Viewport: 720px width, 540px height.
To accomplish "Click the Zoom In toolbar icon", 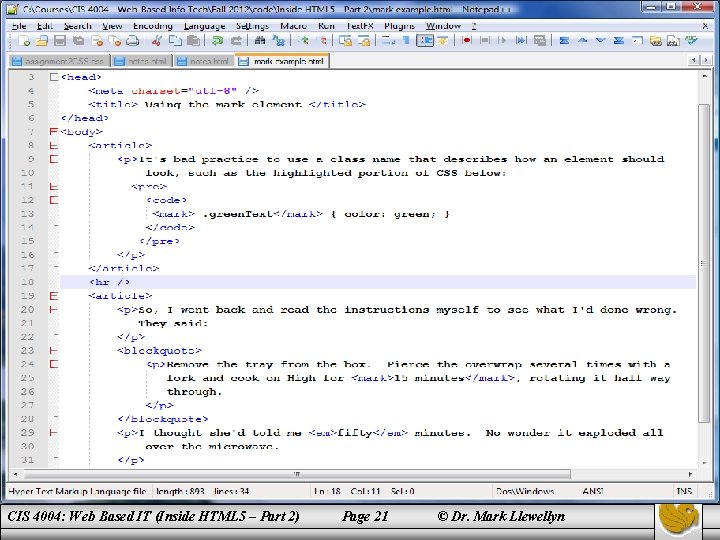I will pos(303,41).
